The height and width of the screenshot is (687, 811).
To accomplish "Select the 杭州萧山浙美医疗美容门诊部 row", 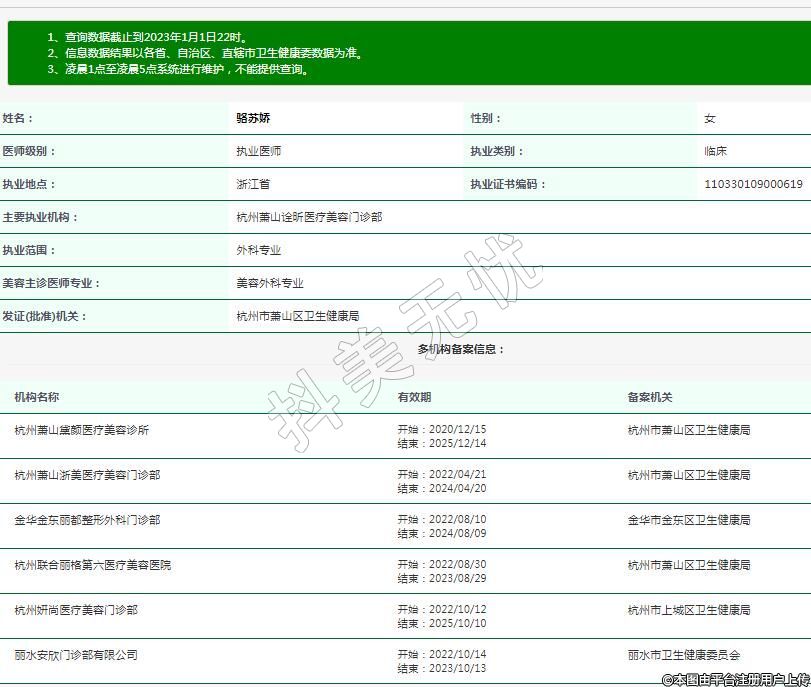I will [x=87, y=475].
